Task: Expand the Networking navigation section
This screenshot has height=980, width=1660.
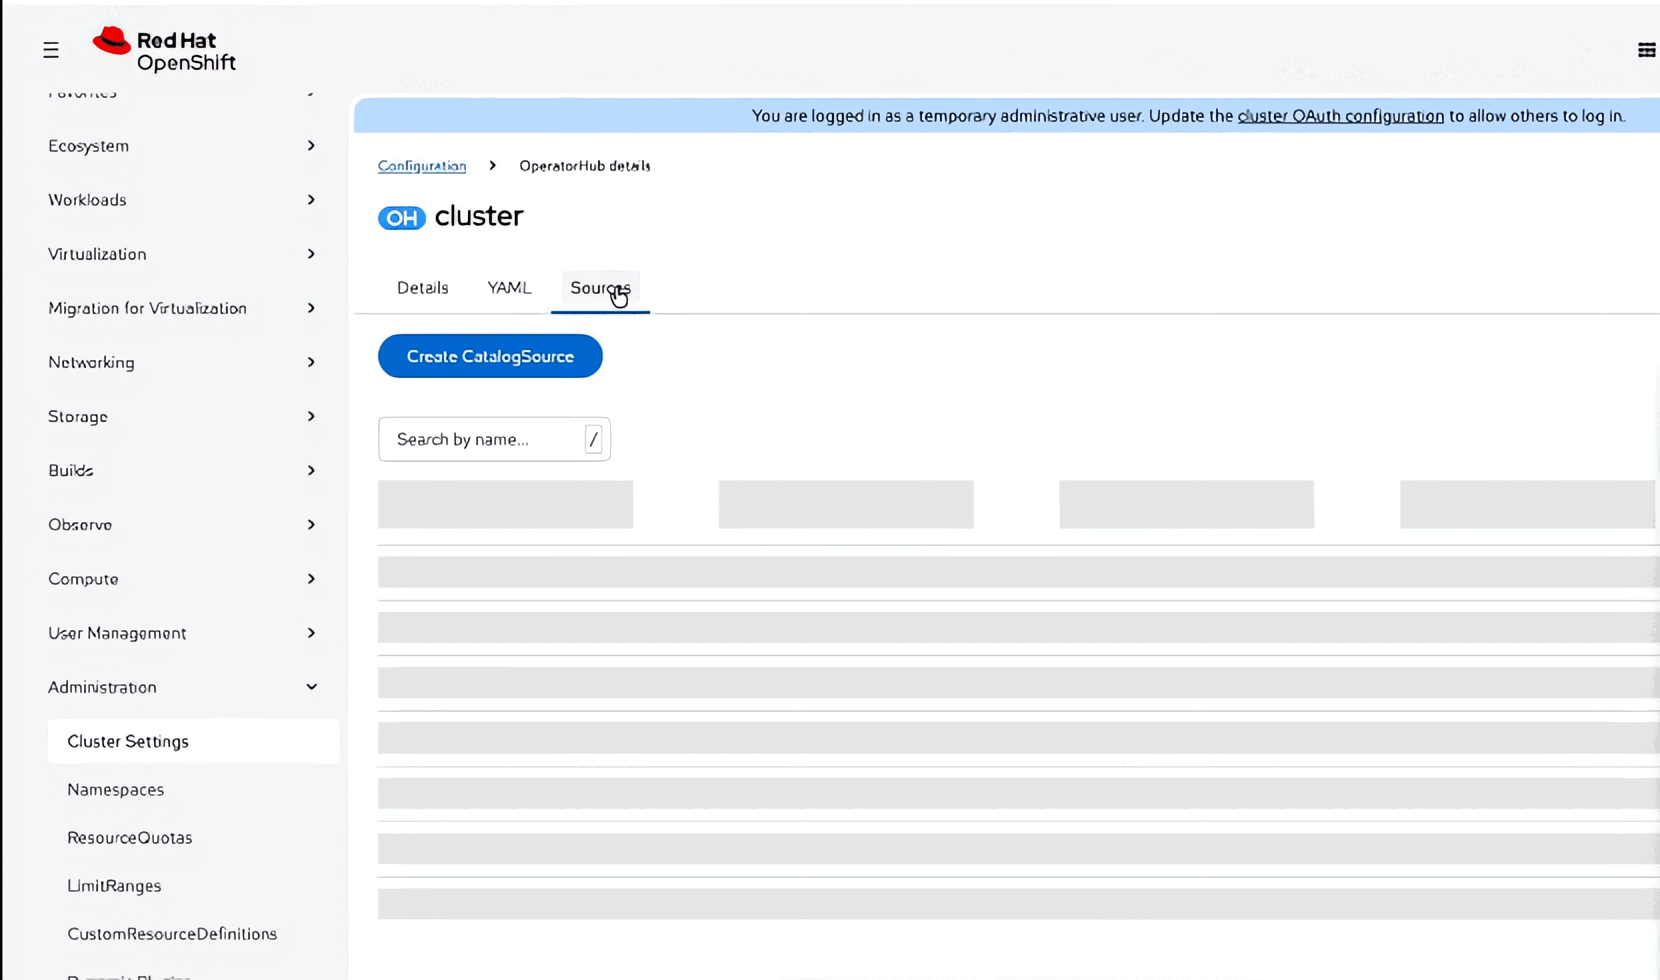Action: [182, 362]
